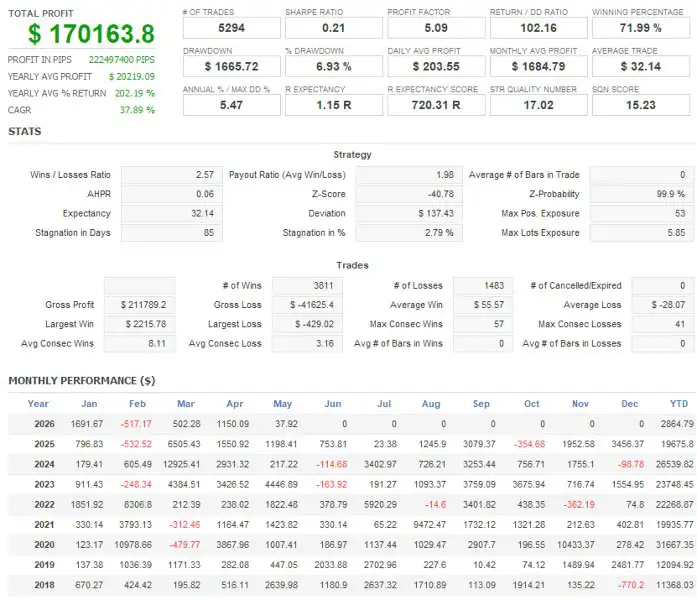Select R Expectancy Score value 720.31 R
Screen dimensions: 697x600
pos(436,105)
